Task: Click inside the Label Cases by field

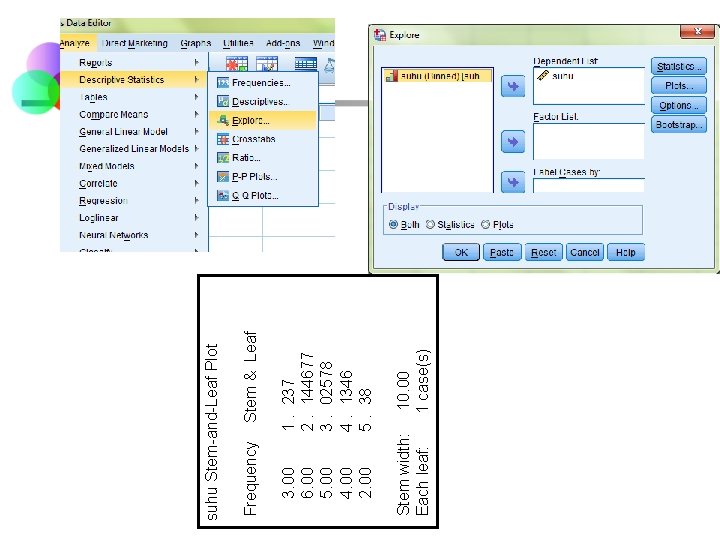Action: pos(589,186)
